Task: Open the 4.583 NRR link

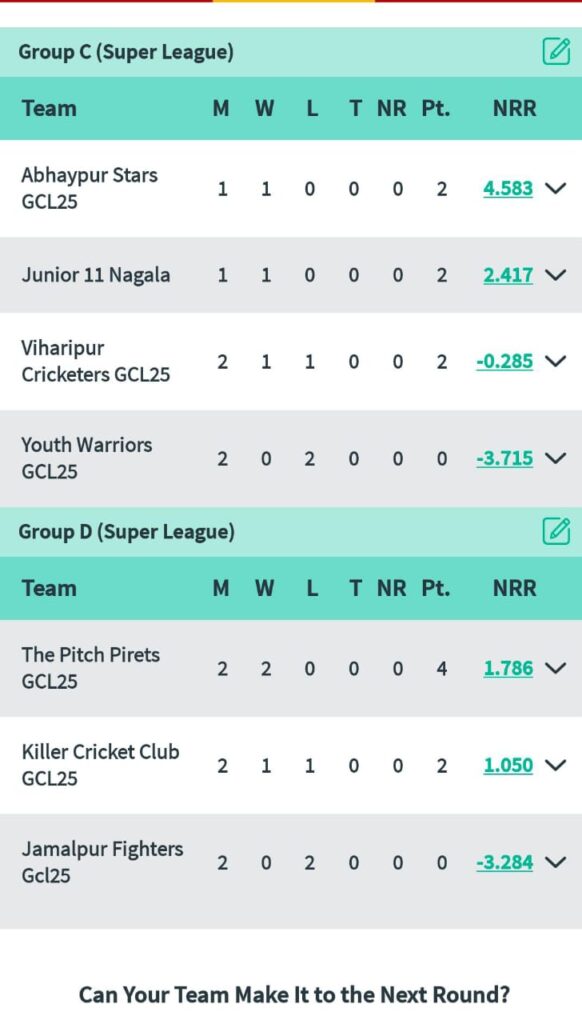Action: (x=508, y=189)
